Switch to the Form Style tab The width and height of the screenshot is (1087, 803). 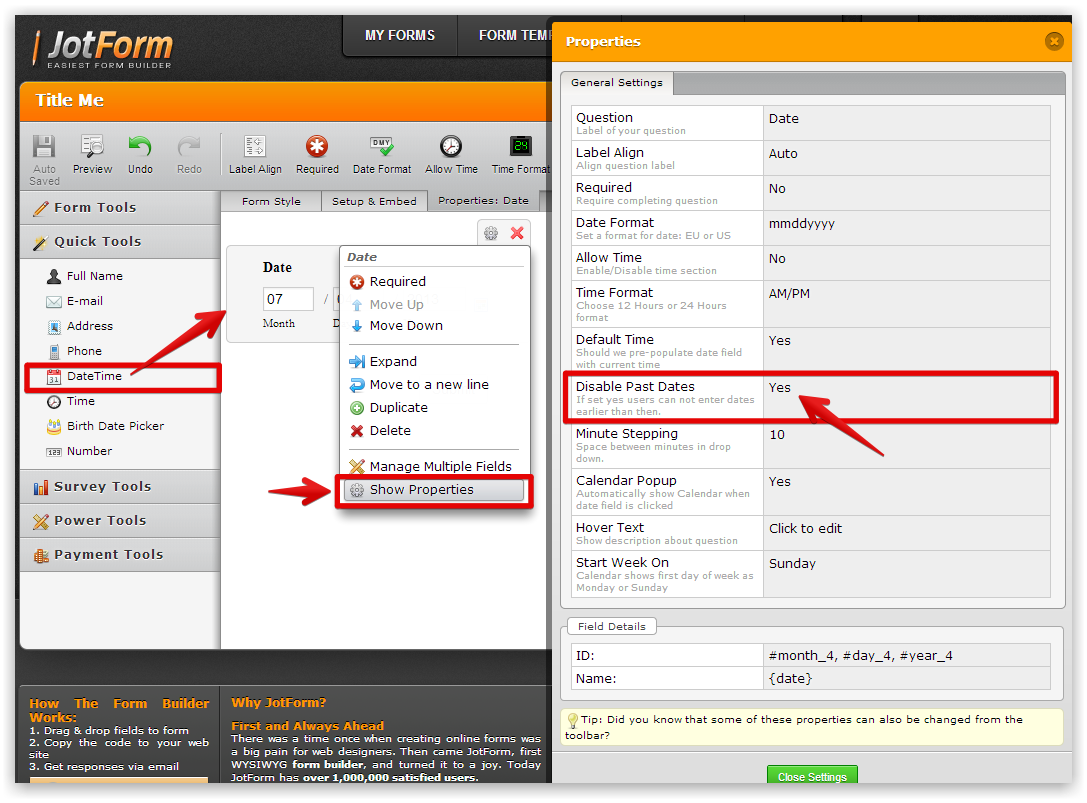pyautogui.click(x=271, y=201)
